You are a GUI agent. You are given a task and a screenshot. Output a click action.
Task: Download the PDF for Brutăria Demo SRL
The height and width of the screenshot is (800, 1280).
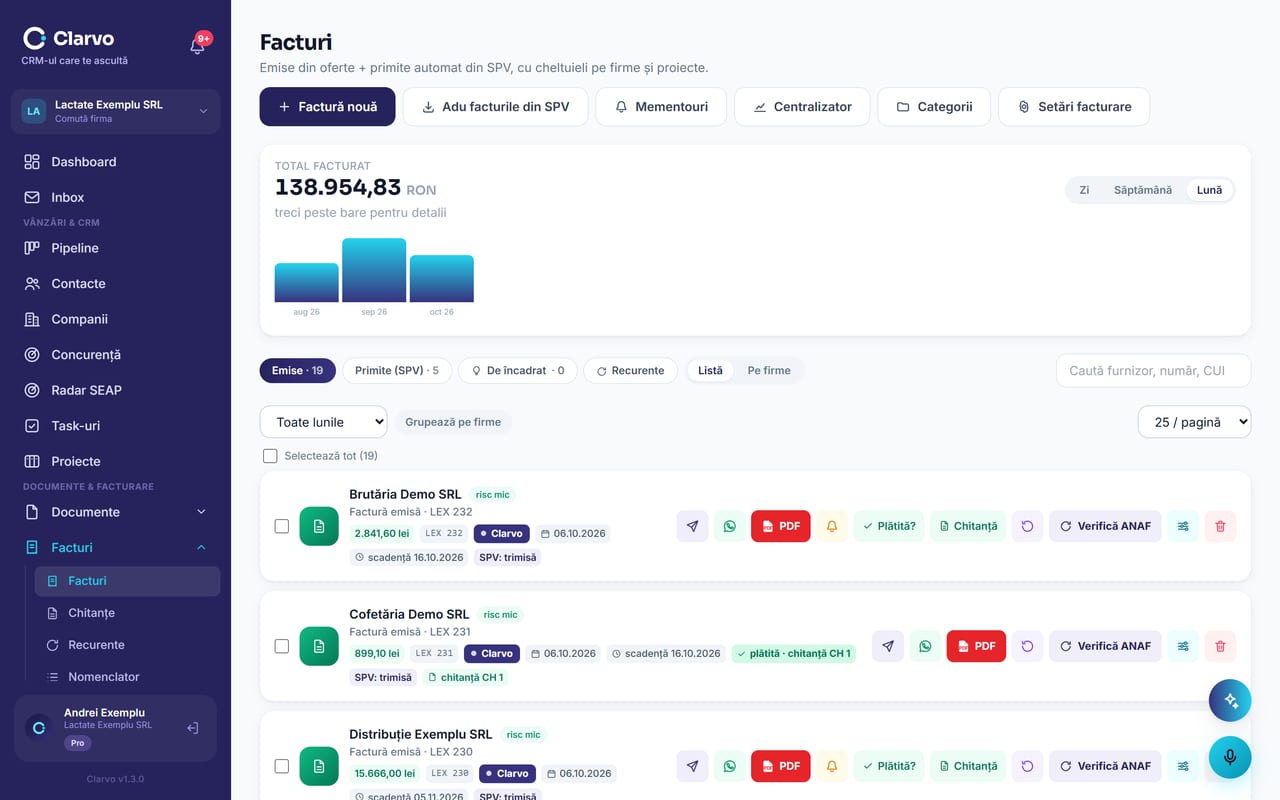(781, 526)
